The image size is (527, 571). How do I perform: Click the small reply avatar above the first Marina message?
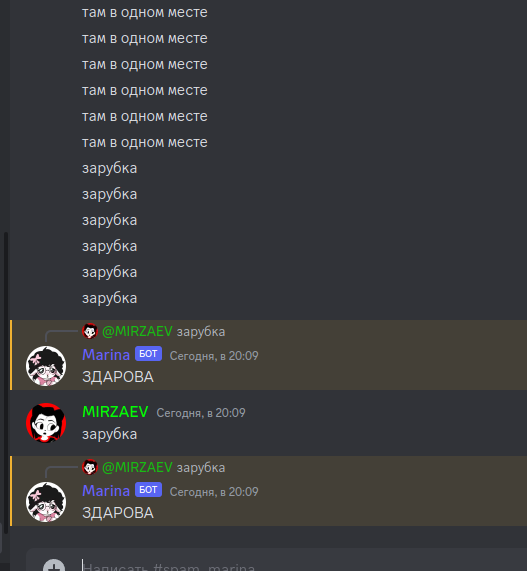click(90, 331)
